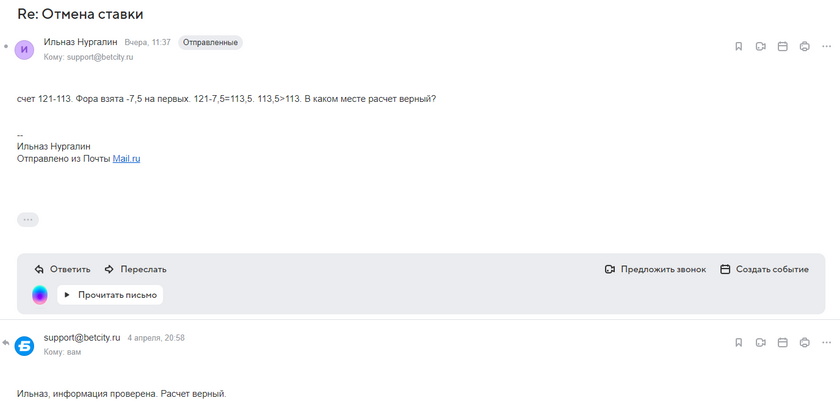Click video call icon on betcity email
This screenshot has height=414, width=840.
(760, 342)
